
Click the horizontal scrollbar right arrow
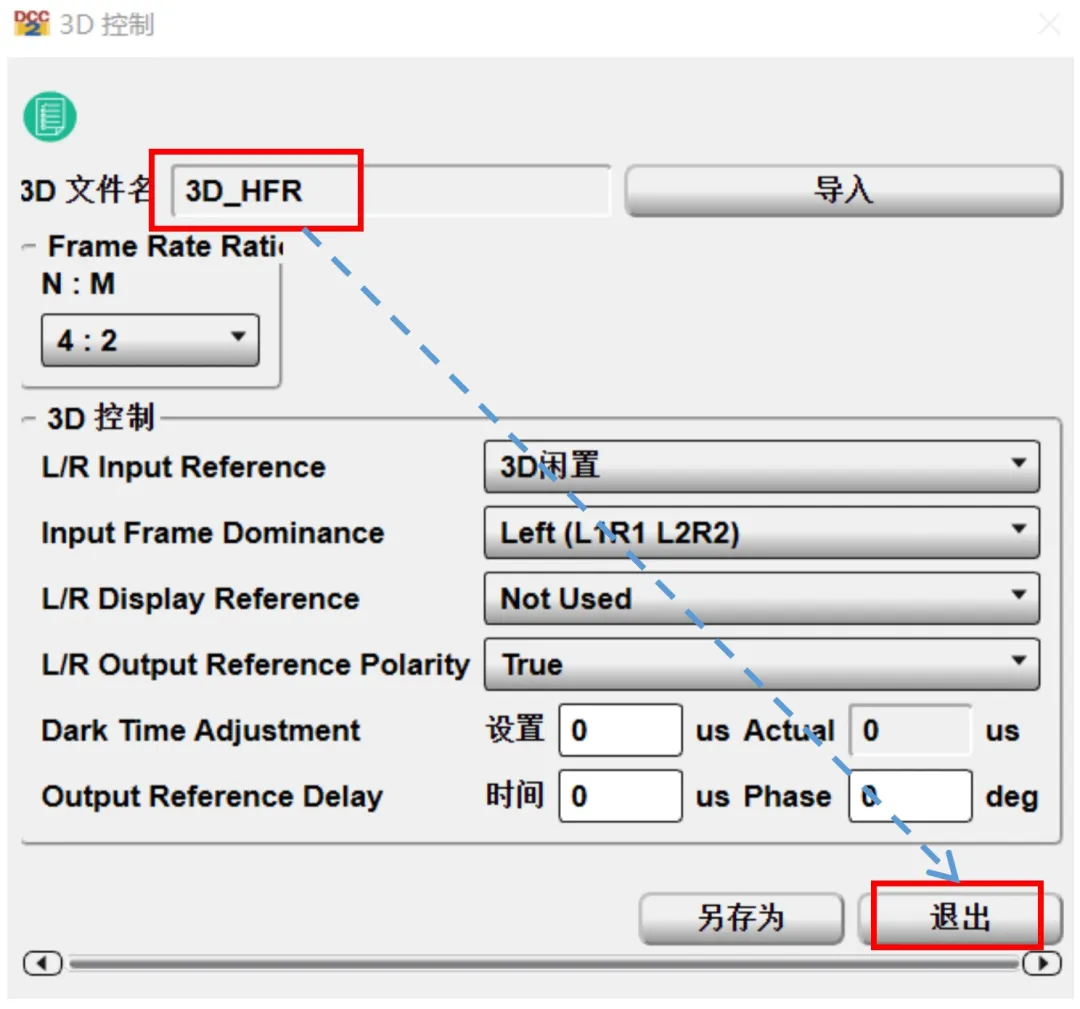click(x=1042, y=963)
